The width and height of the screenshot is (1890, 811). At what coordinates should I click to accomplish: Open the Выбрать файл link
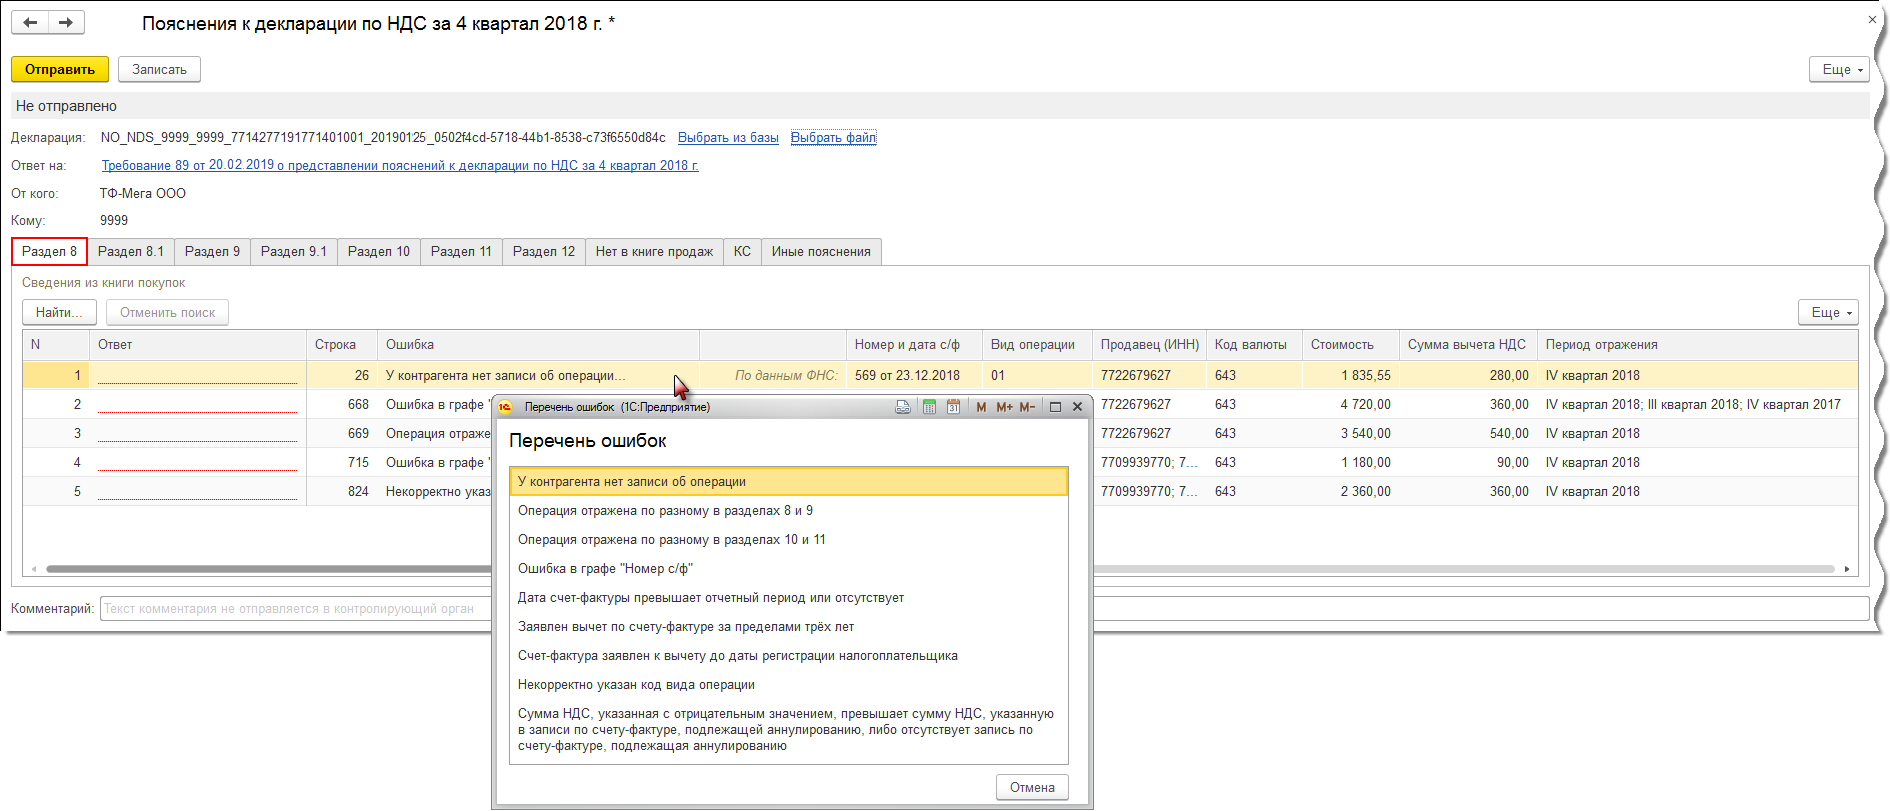point(833,138)
